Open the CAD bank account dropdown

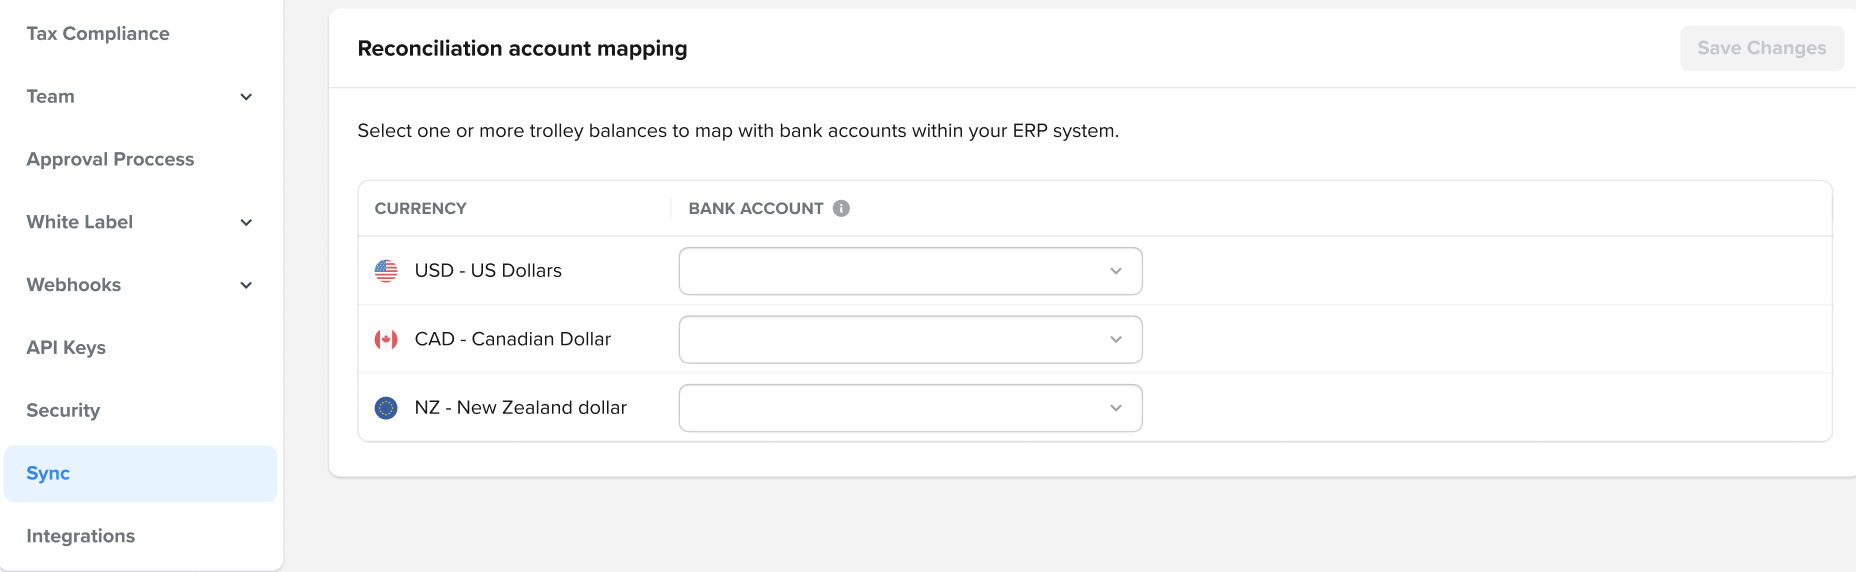910,340
